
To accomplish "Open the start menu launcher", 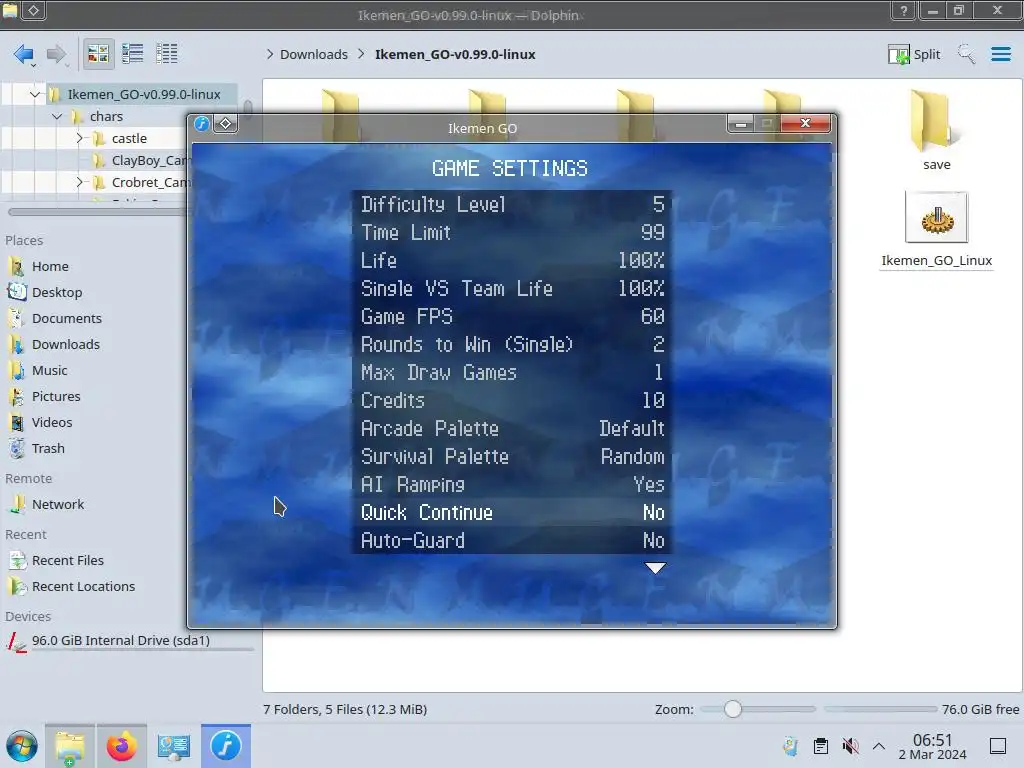I will [x=22, y=746].
